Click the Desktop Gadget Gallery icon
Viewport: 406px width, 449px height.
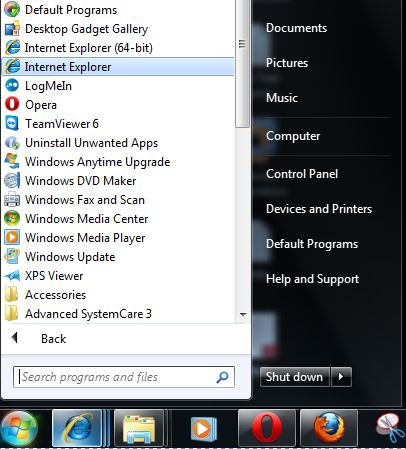tap(12, 29)
